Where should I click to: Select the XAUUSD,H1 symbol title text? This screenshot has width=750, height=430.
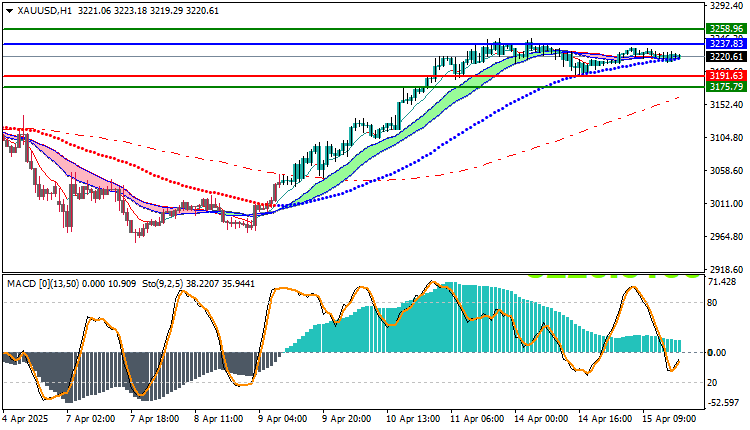[44, 11]
